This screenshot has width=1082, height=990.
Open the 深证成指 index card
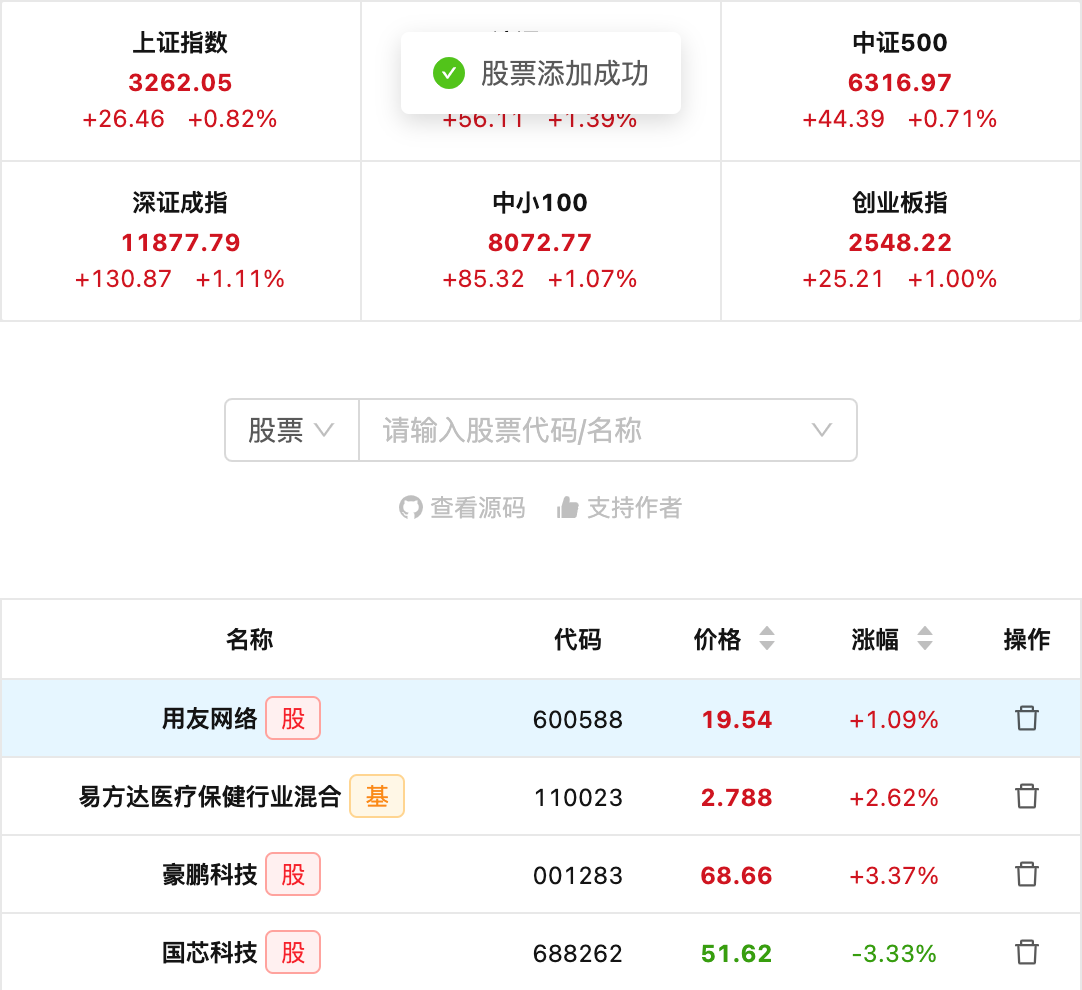click(181, 241)
